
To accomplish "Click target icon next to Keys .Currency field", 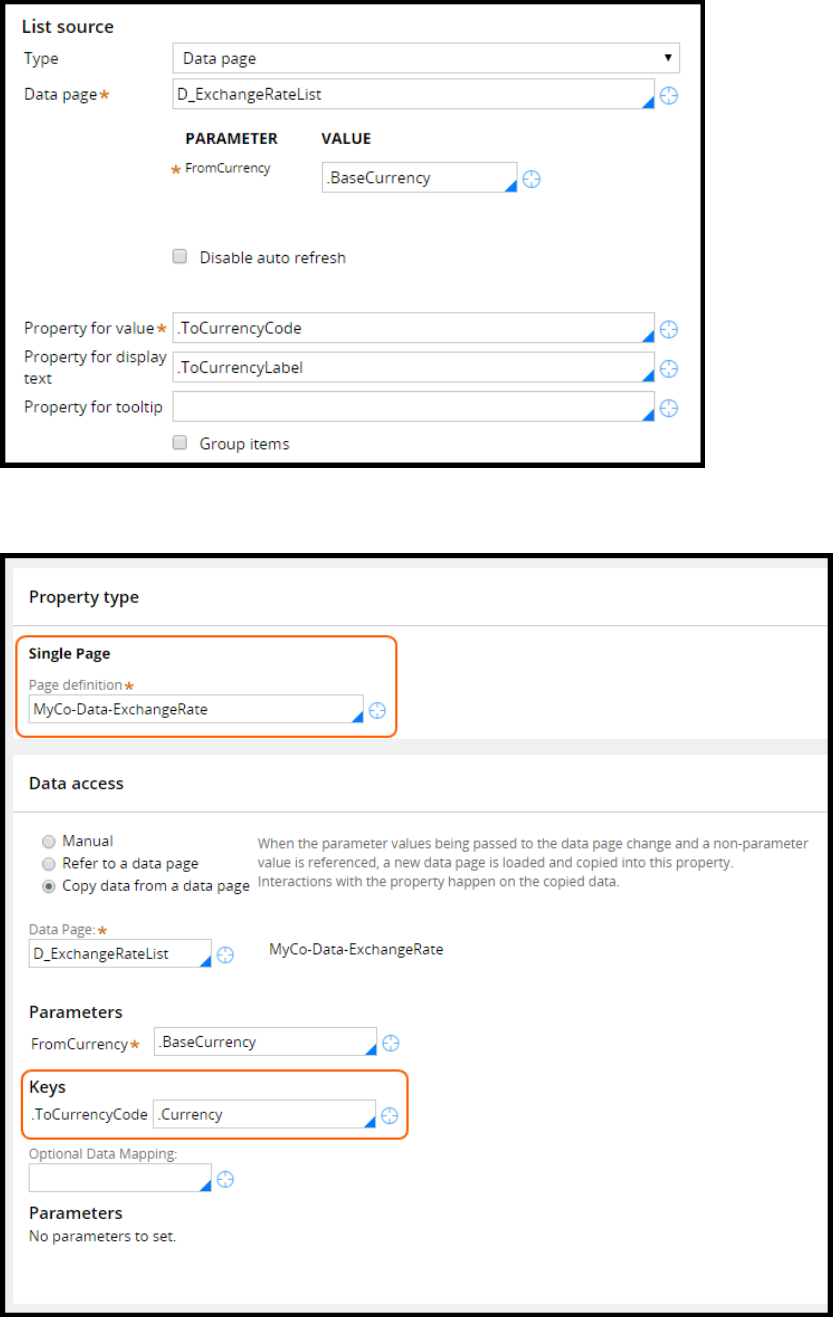I will coord(391,1115).
